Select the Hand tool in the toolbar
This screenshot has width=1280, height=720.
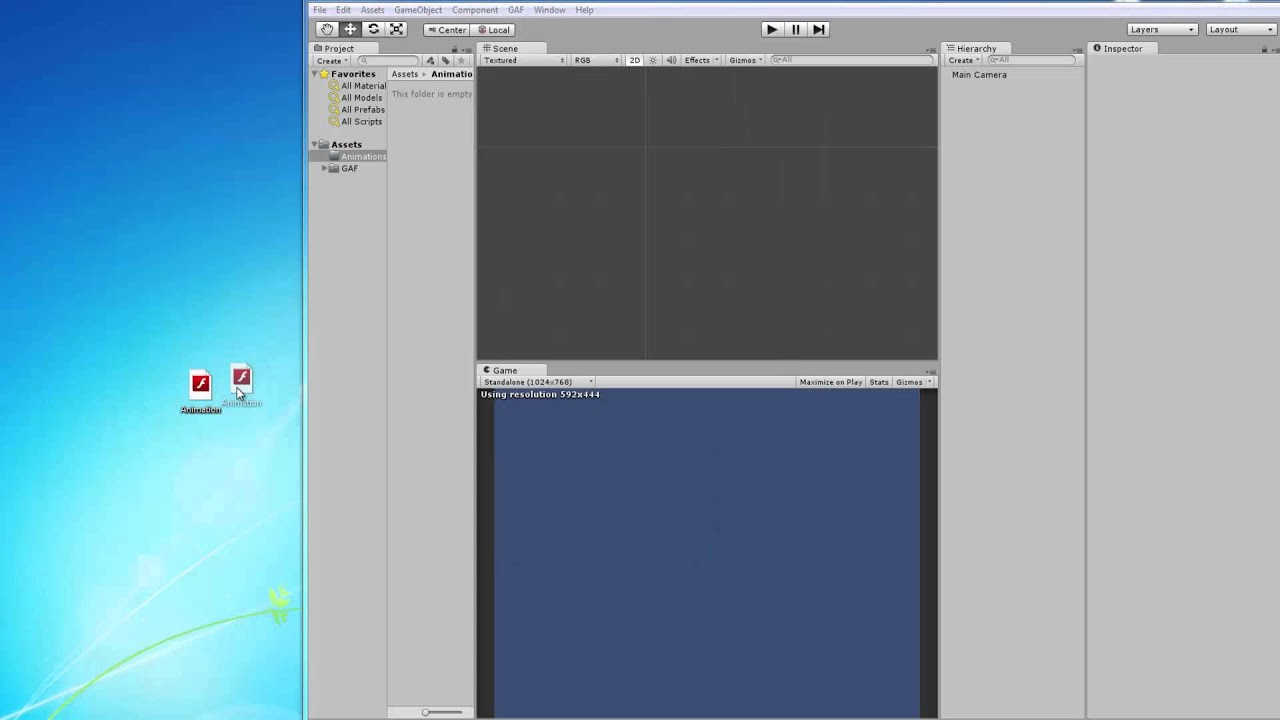pos(327,30)
